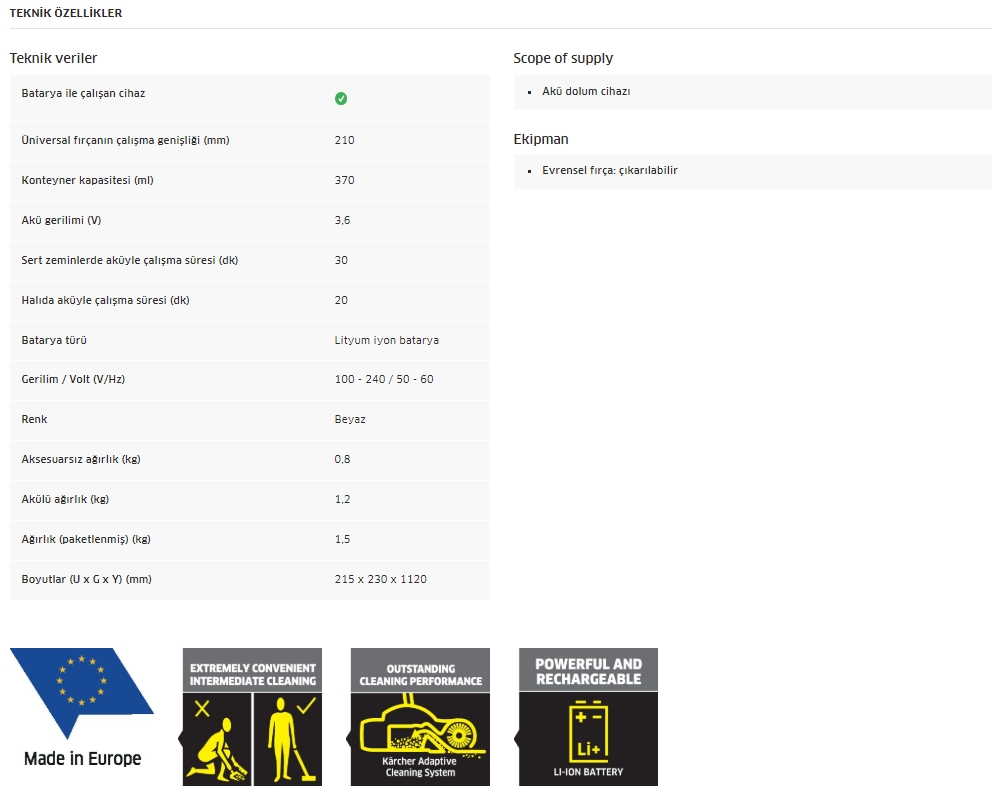Click the Aksesuarsız ağırlık (kg) label
Viewport: 992px width, 792px height.
click(x=81, y=459)
